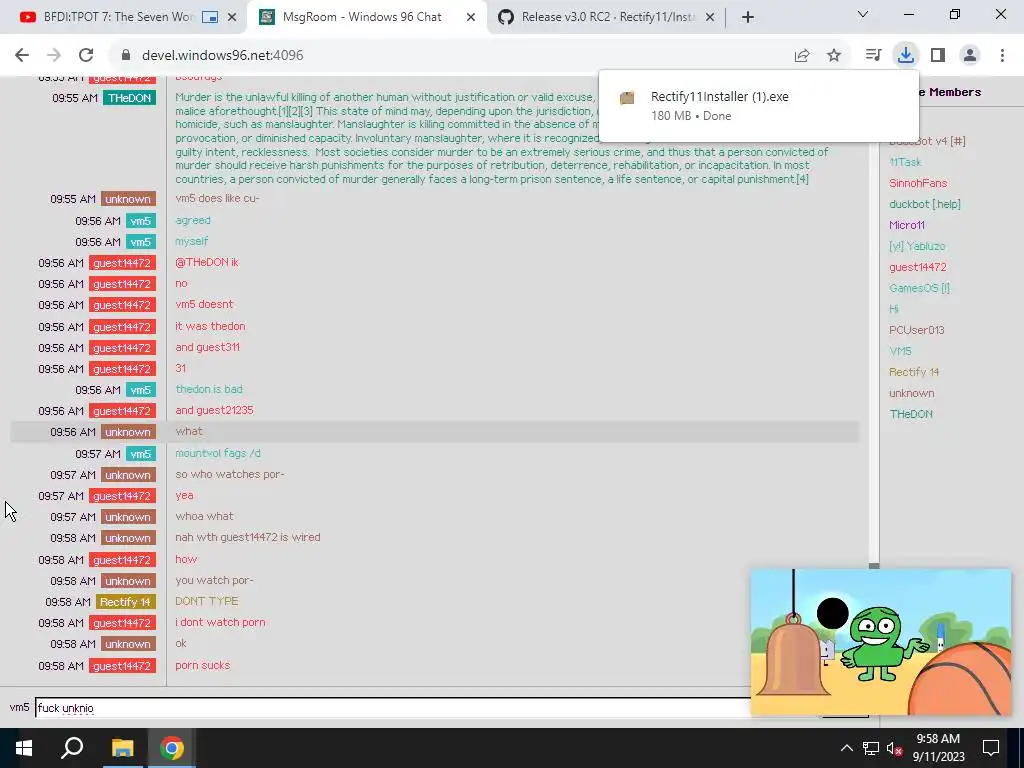Click "and guest21235" message
The image size is (1024, 768).
pos(214,410)
